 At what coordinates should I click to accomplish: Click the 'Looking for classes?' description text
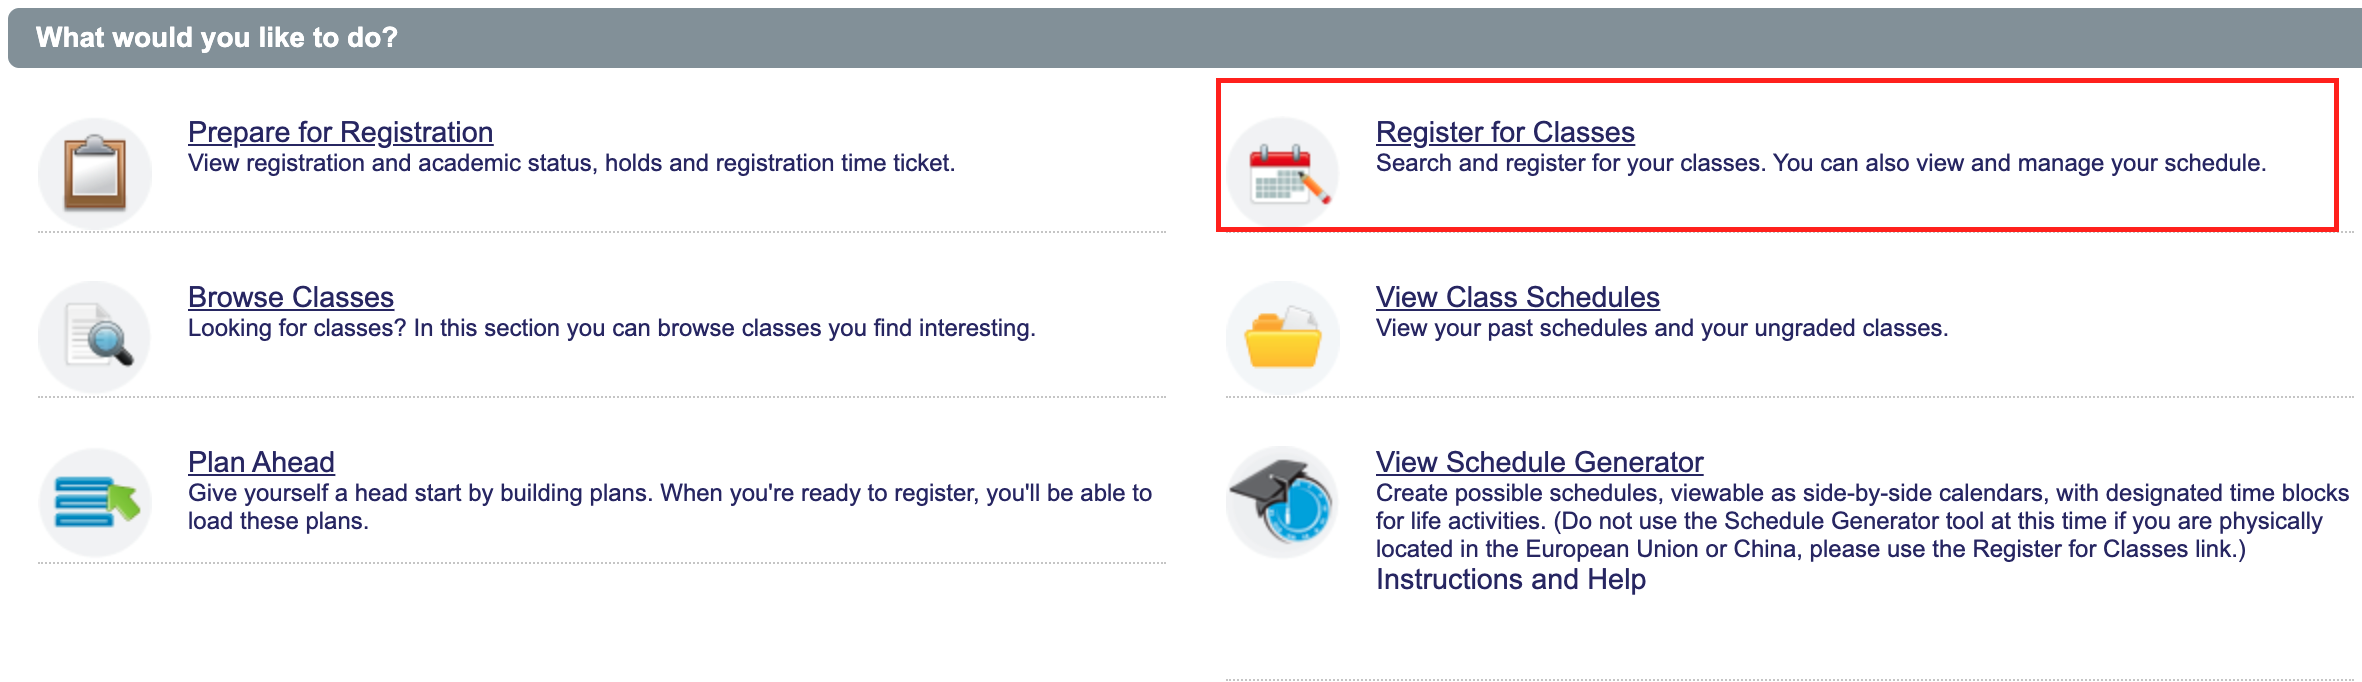[611, 328]
